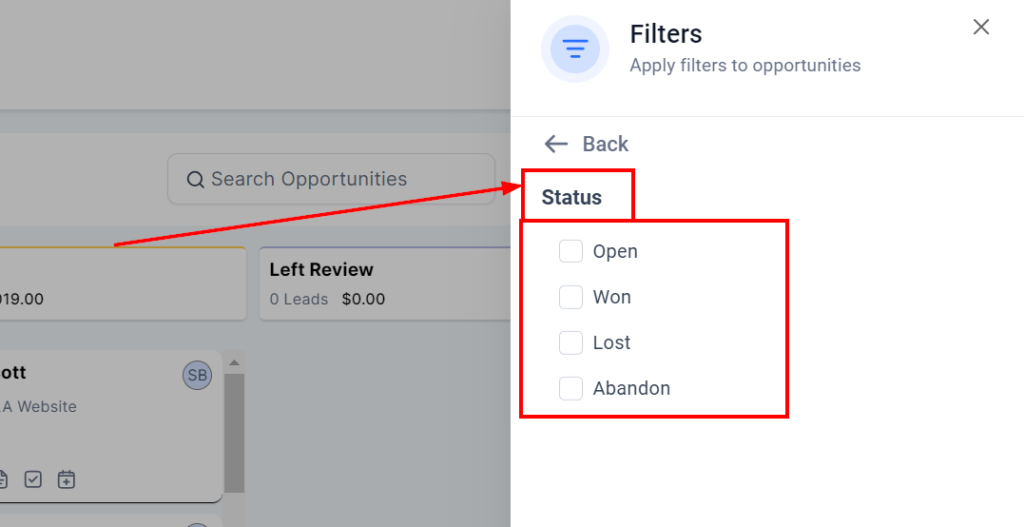Screen dimensions: 1024x527
Task: Click the notes document icon on the card
Action: point(3,480)
